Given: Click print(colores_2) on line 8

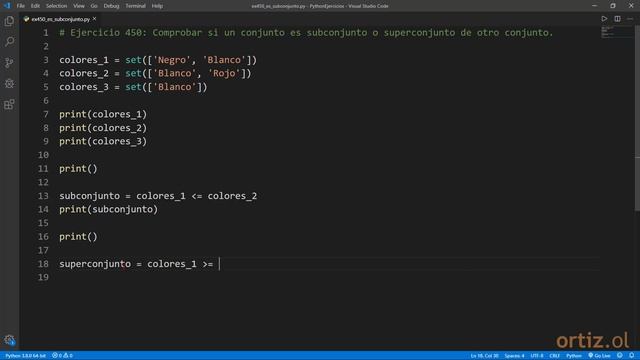Looking at the screenshot, I should coord(103,128).
